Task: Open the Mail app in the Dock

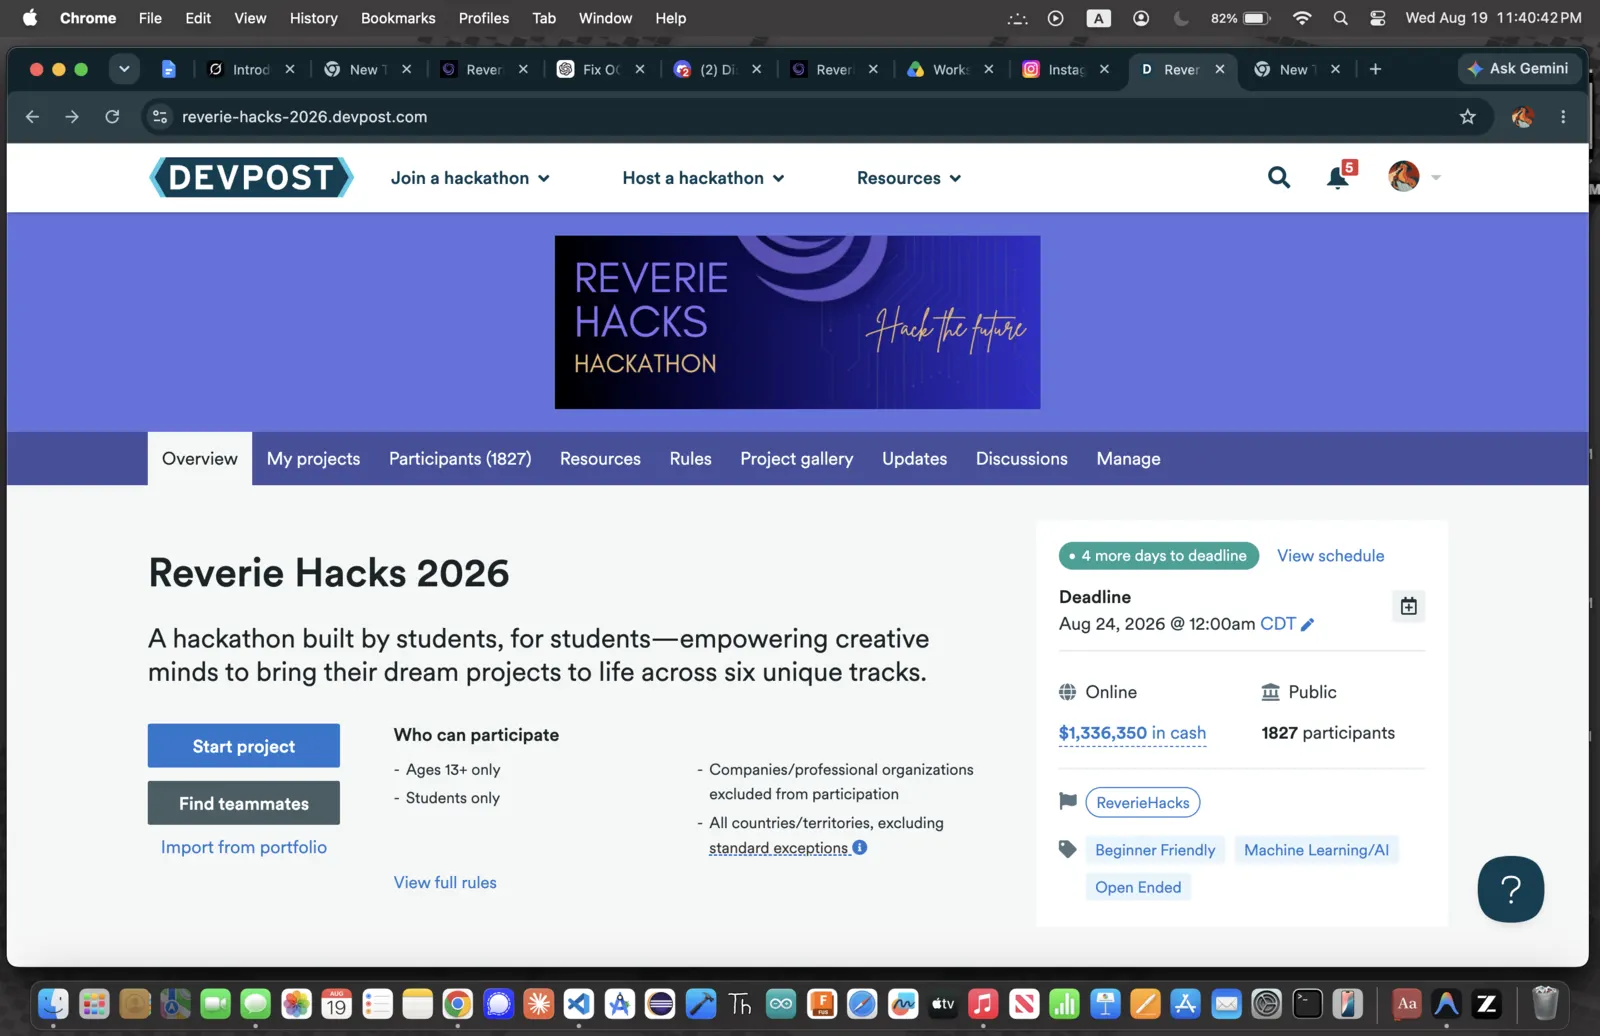Action: pyautogui.click(x=1226, y=1003)
